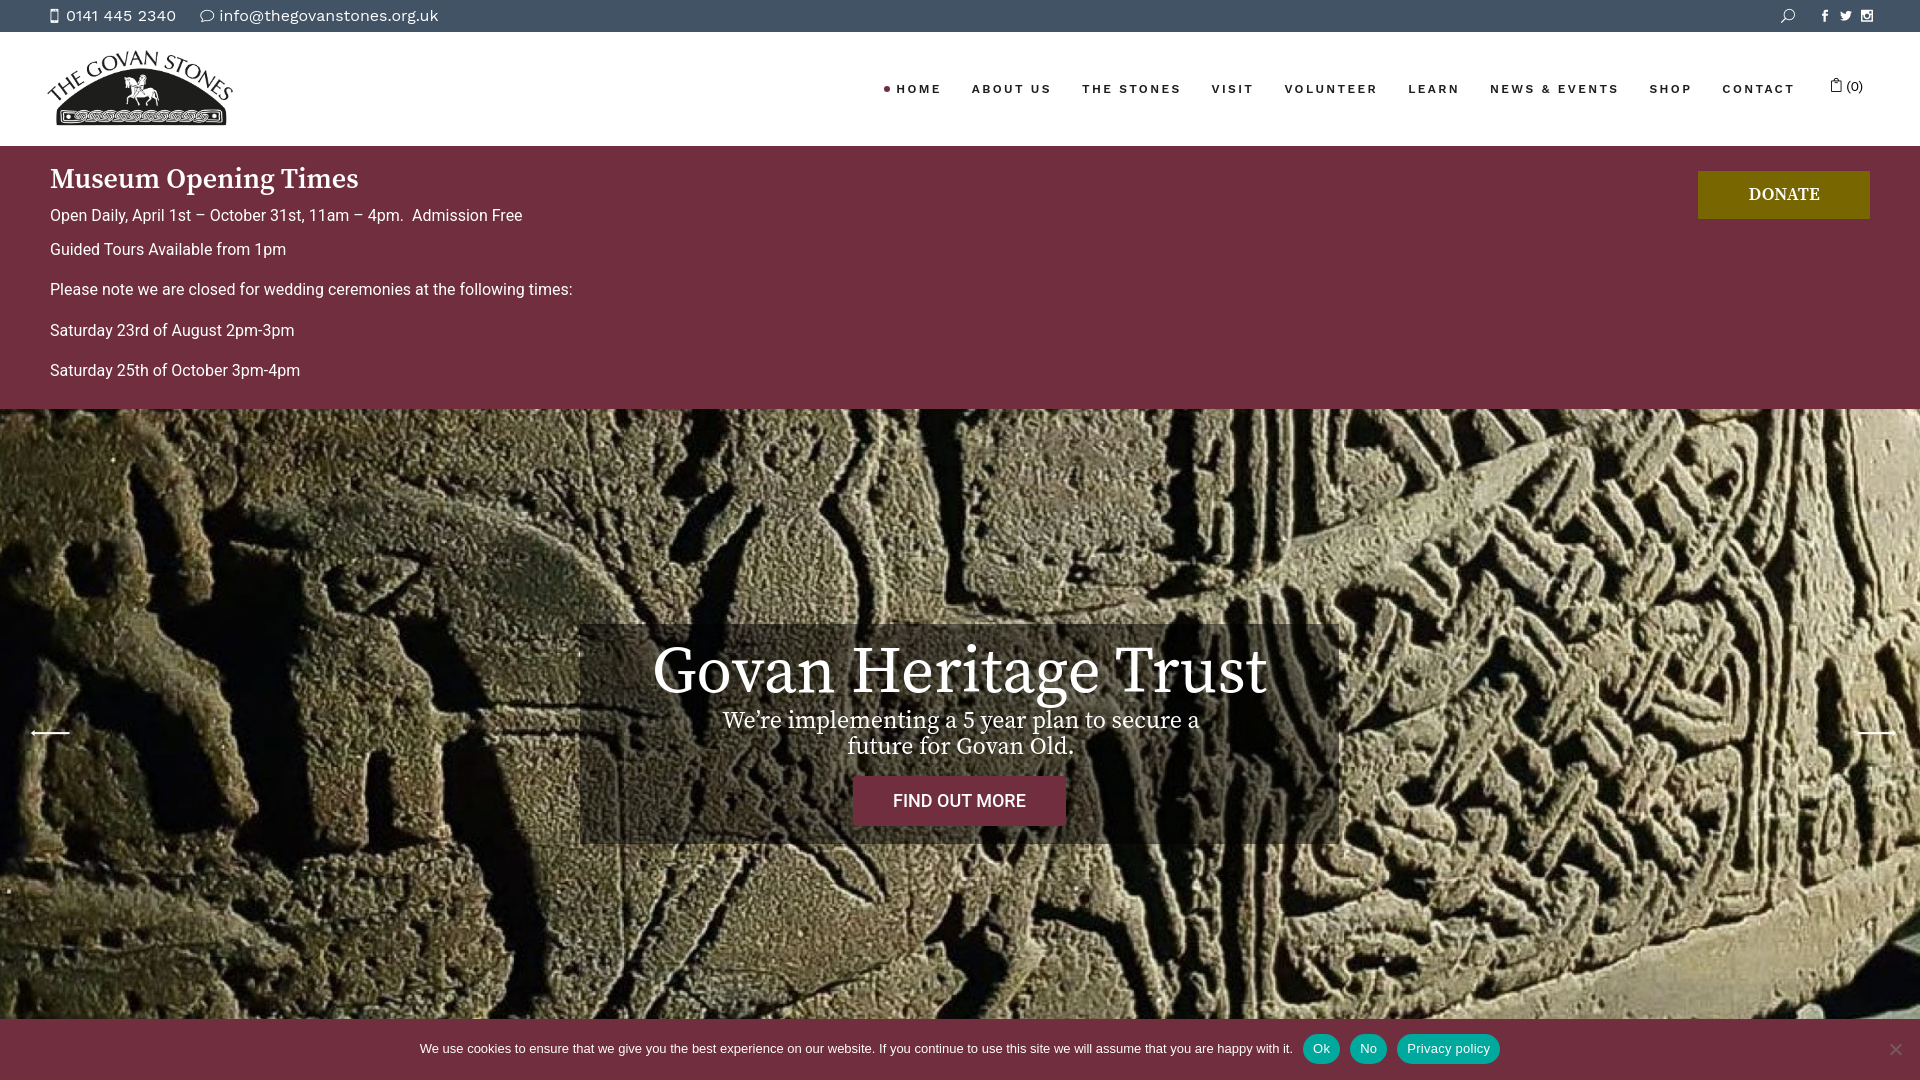1920x1080 pixels.
Task: Open the Instagram profile icon
Action: click(x=1867, y=16)
